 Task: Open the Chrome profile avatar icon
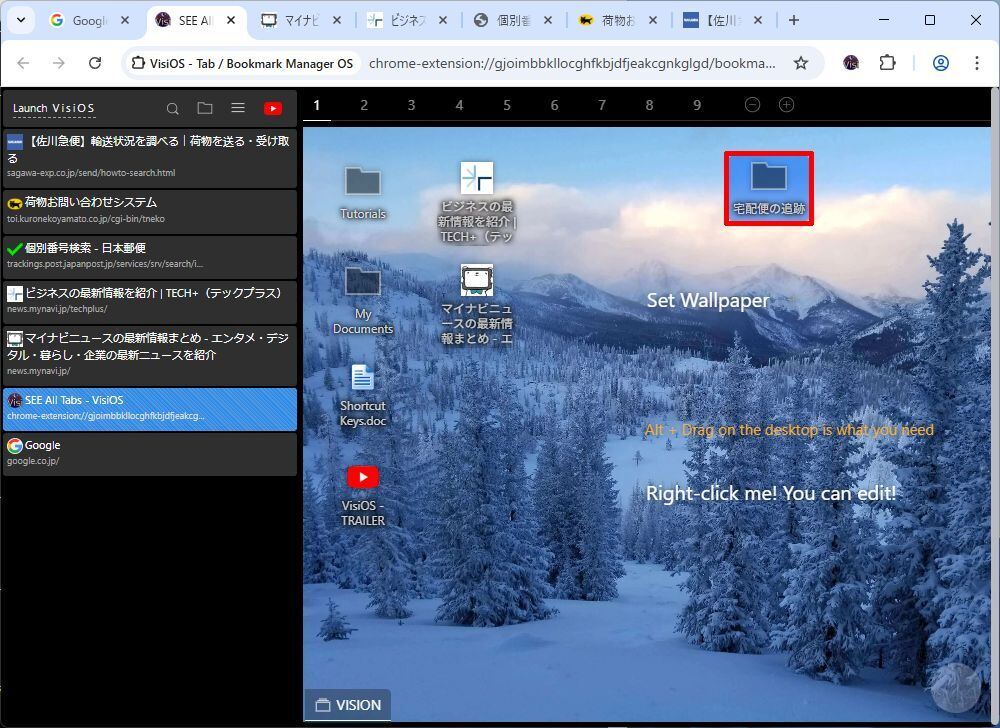coord(941,62)
